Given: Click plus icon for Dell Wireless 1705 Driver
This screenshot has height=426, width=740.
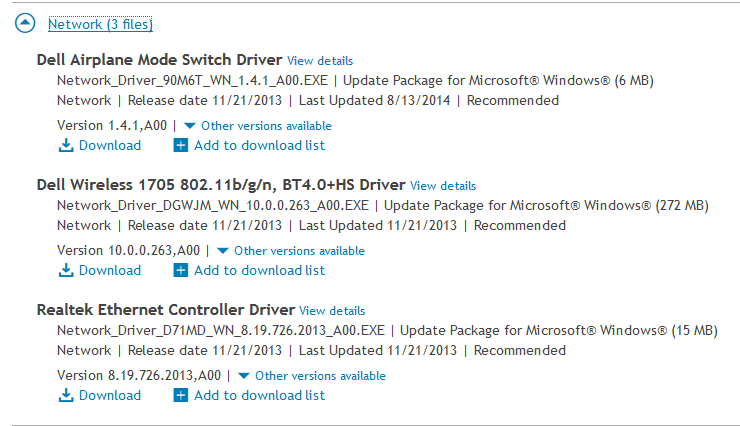Looking at the screenshot, I should click(181, 270).
